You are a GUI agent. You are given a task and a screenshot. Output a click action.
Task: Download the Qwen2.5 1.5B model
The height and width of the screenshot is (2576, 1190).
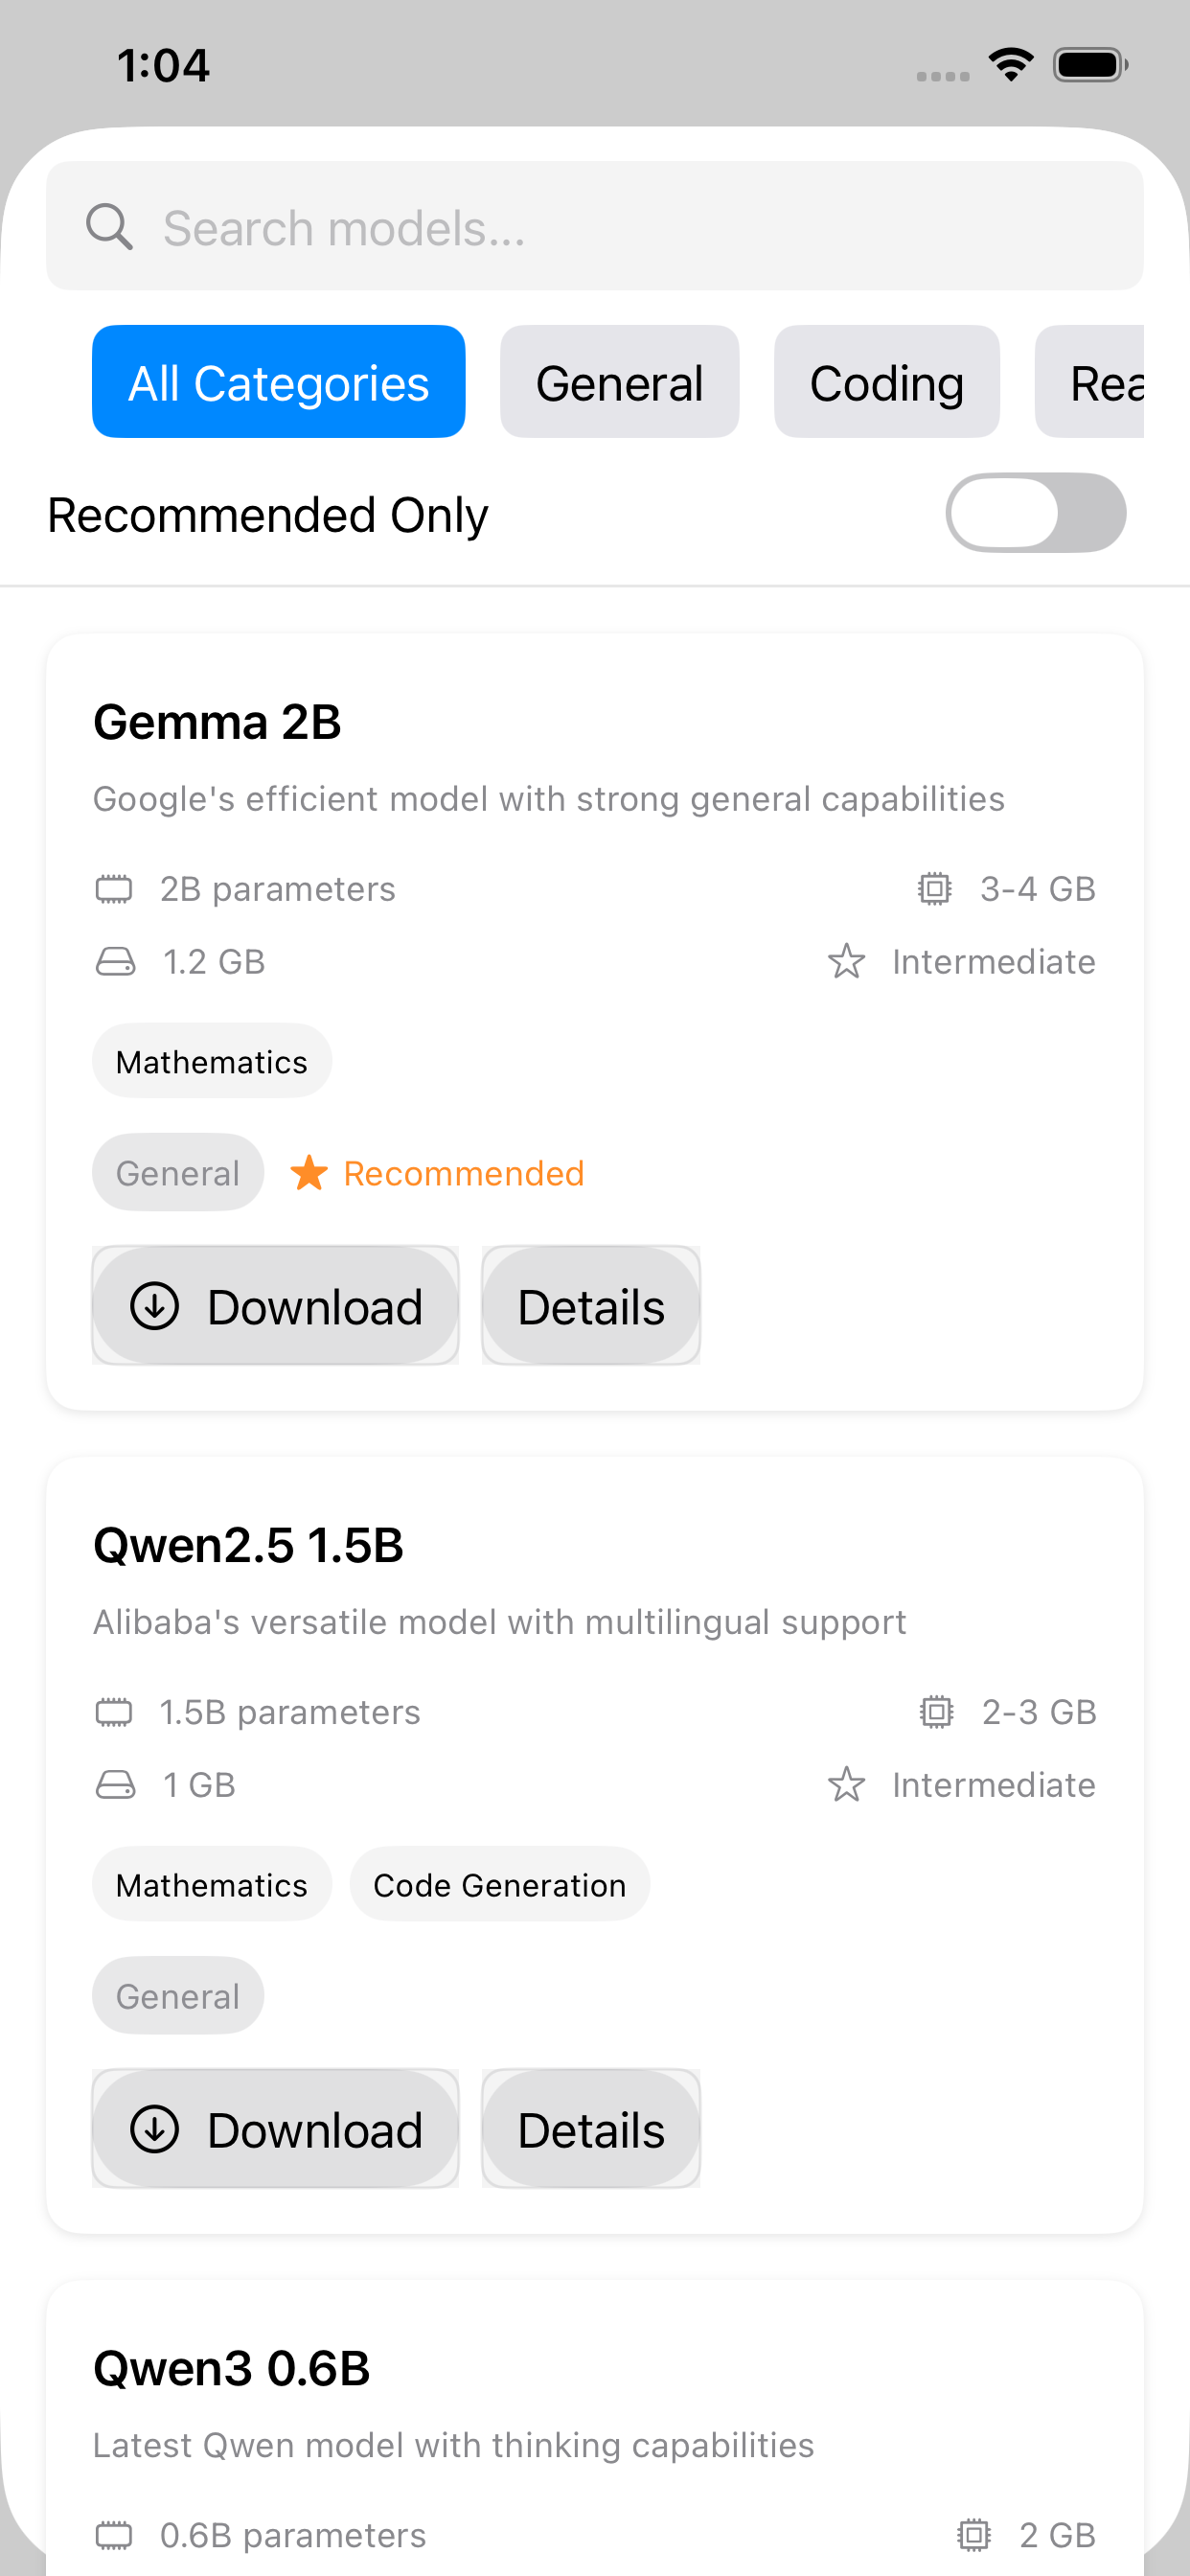tap(275, 2129)
